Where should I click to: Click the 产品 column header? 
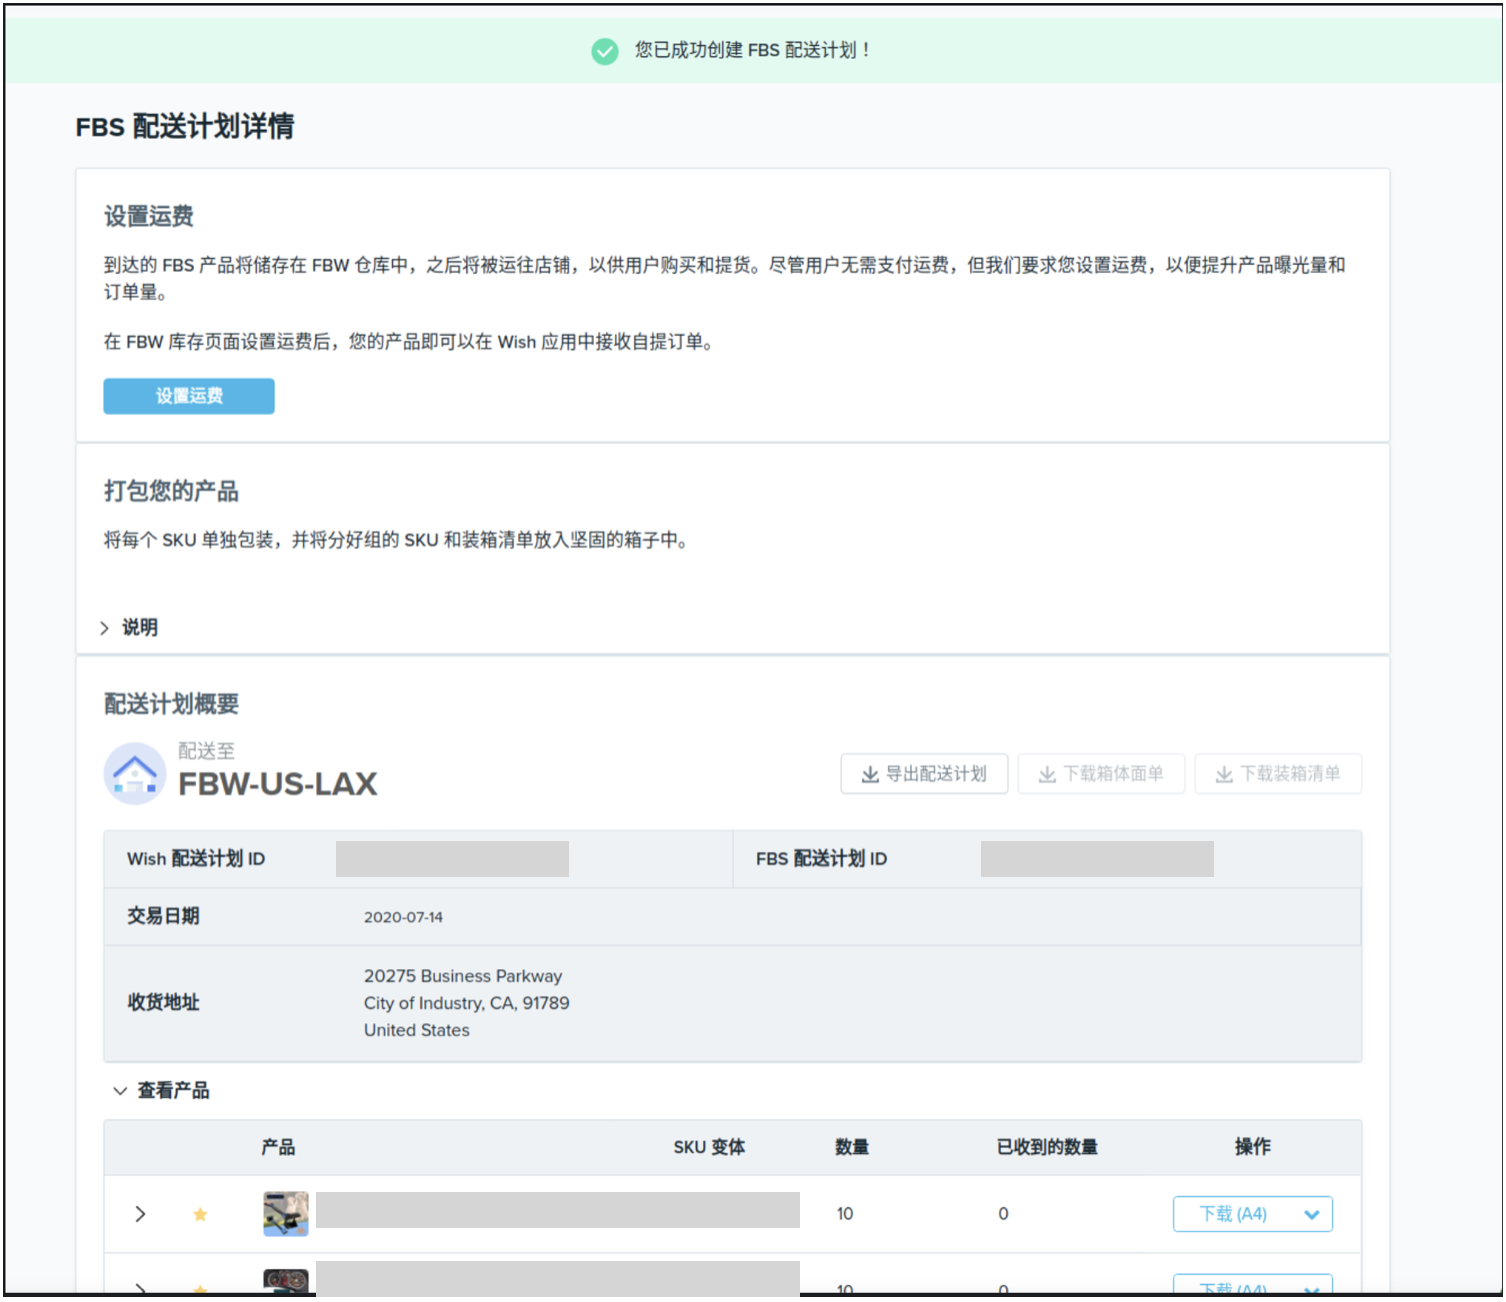click(x=278, y=1147)
